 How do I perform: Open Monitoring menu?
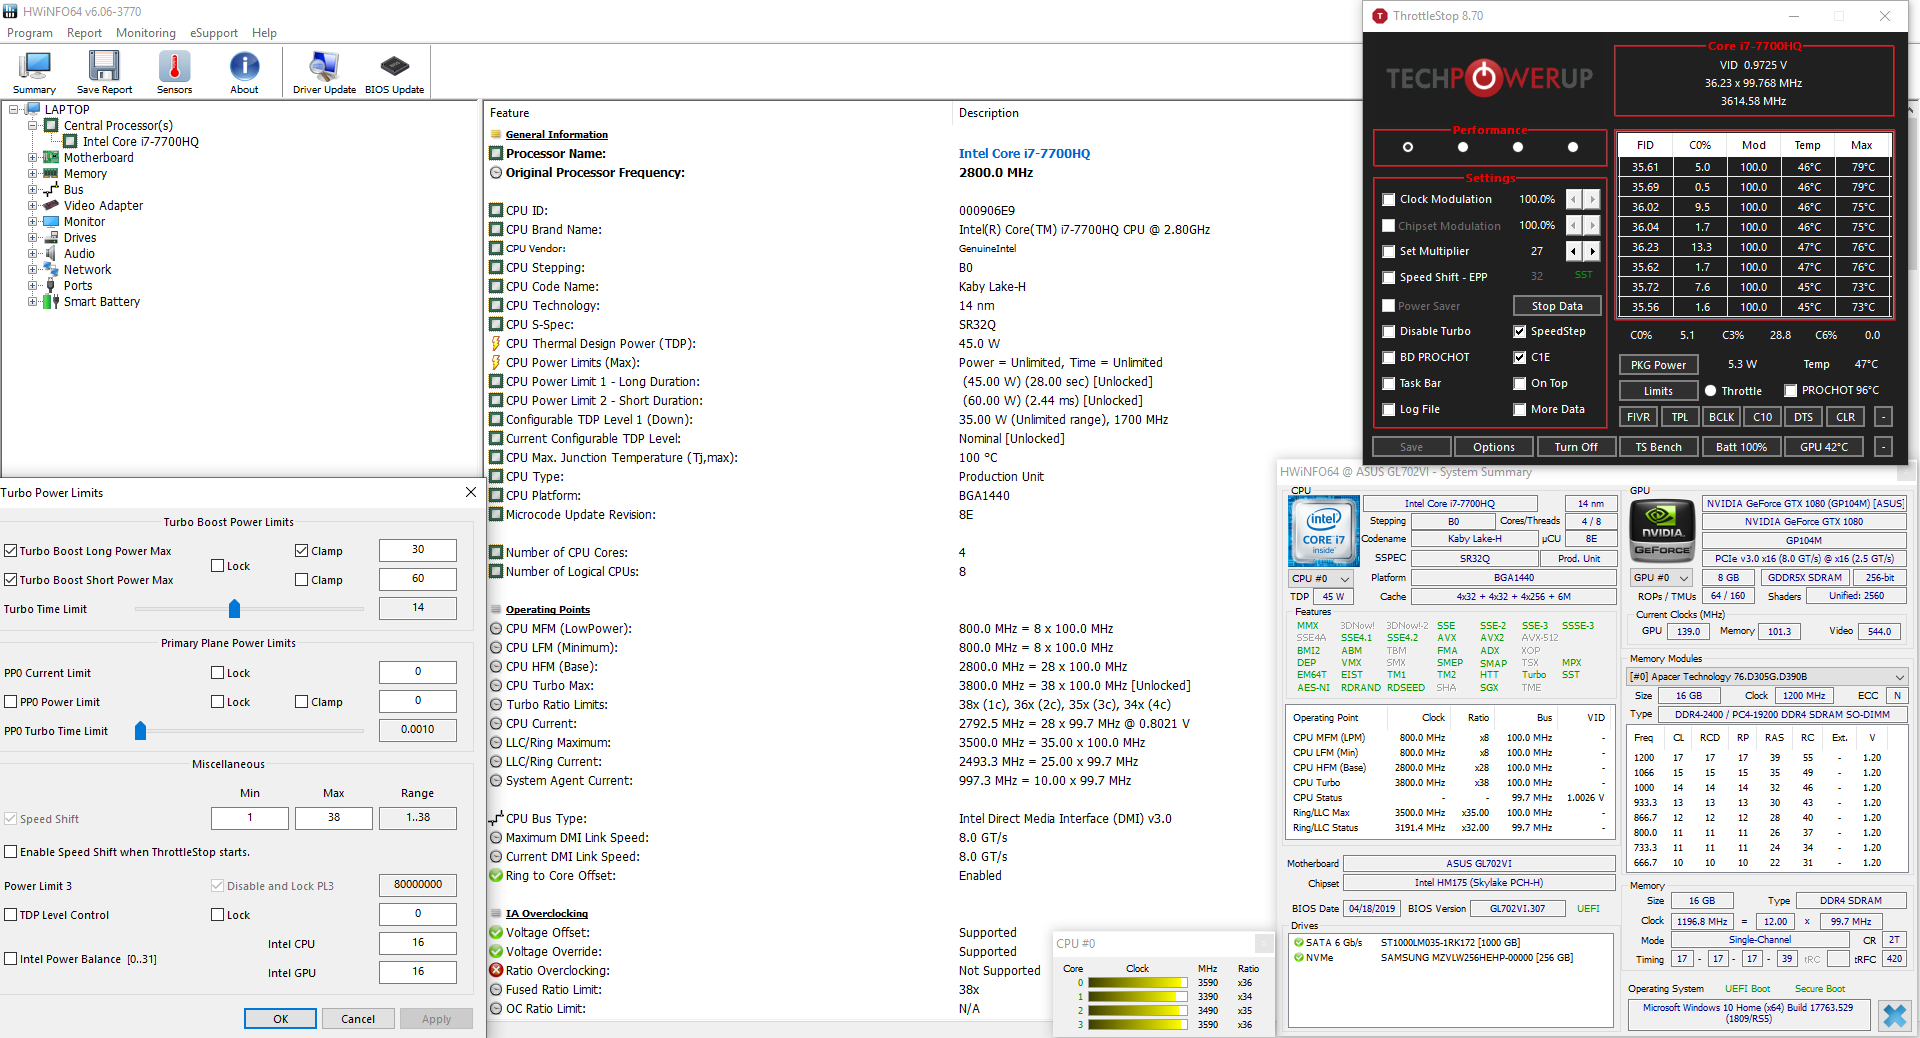coord(146,33)
